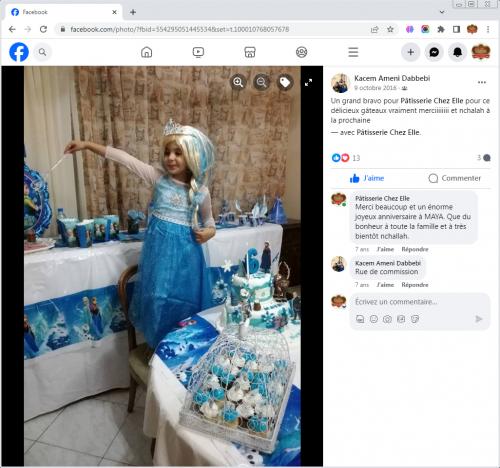Reply to the 'Rue de commission' comment
The height and width of the screenshot is (468, 500).
pyautogui.click(x=415, y=285)
